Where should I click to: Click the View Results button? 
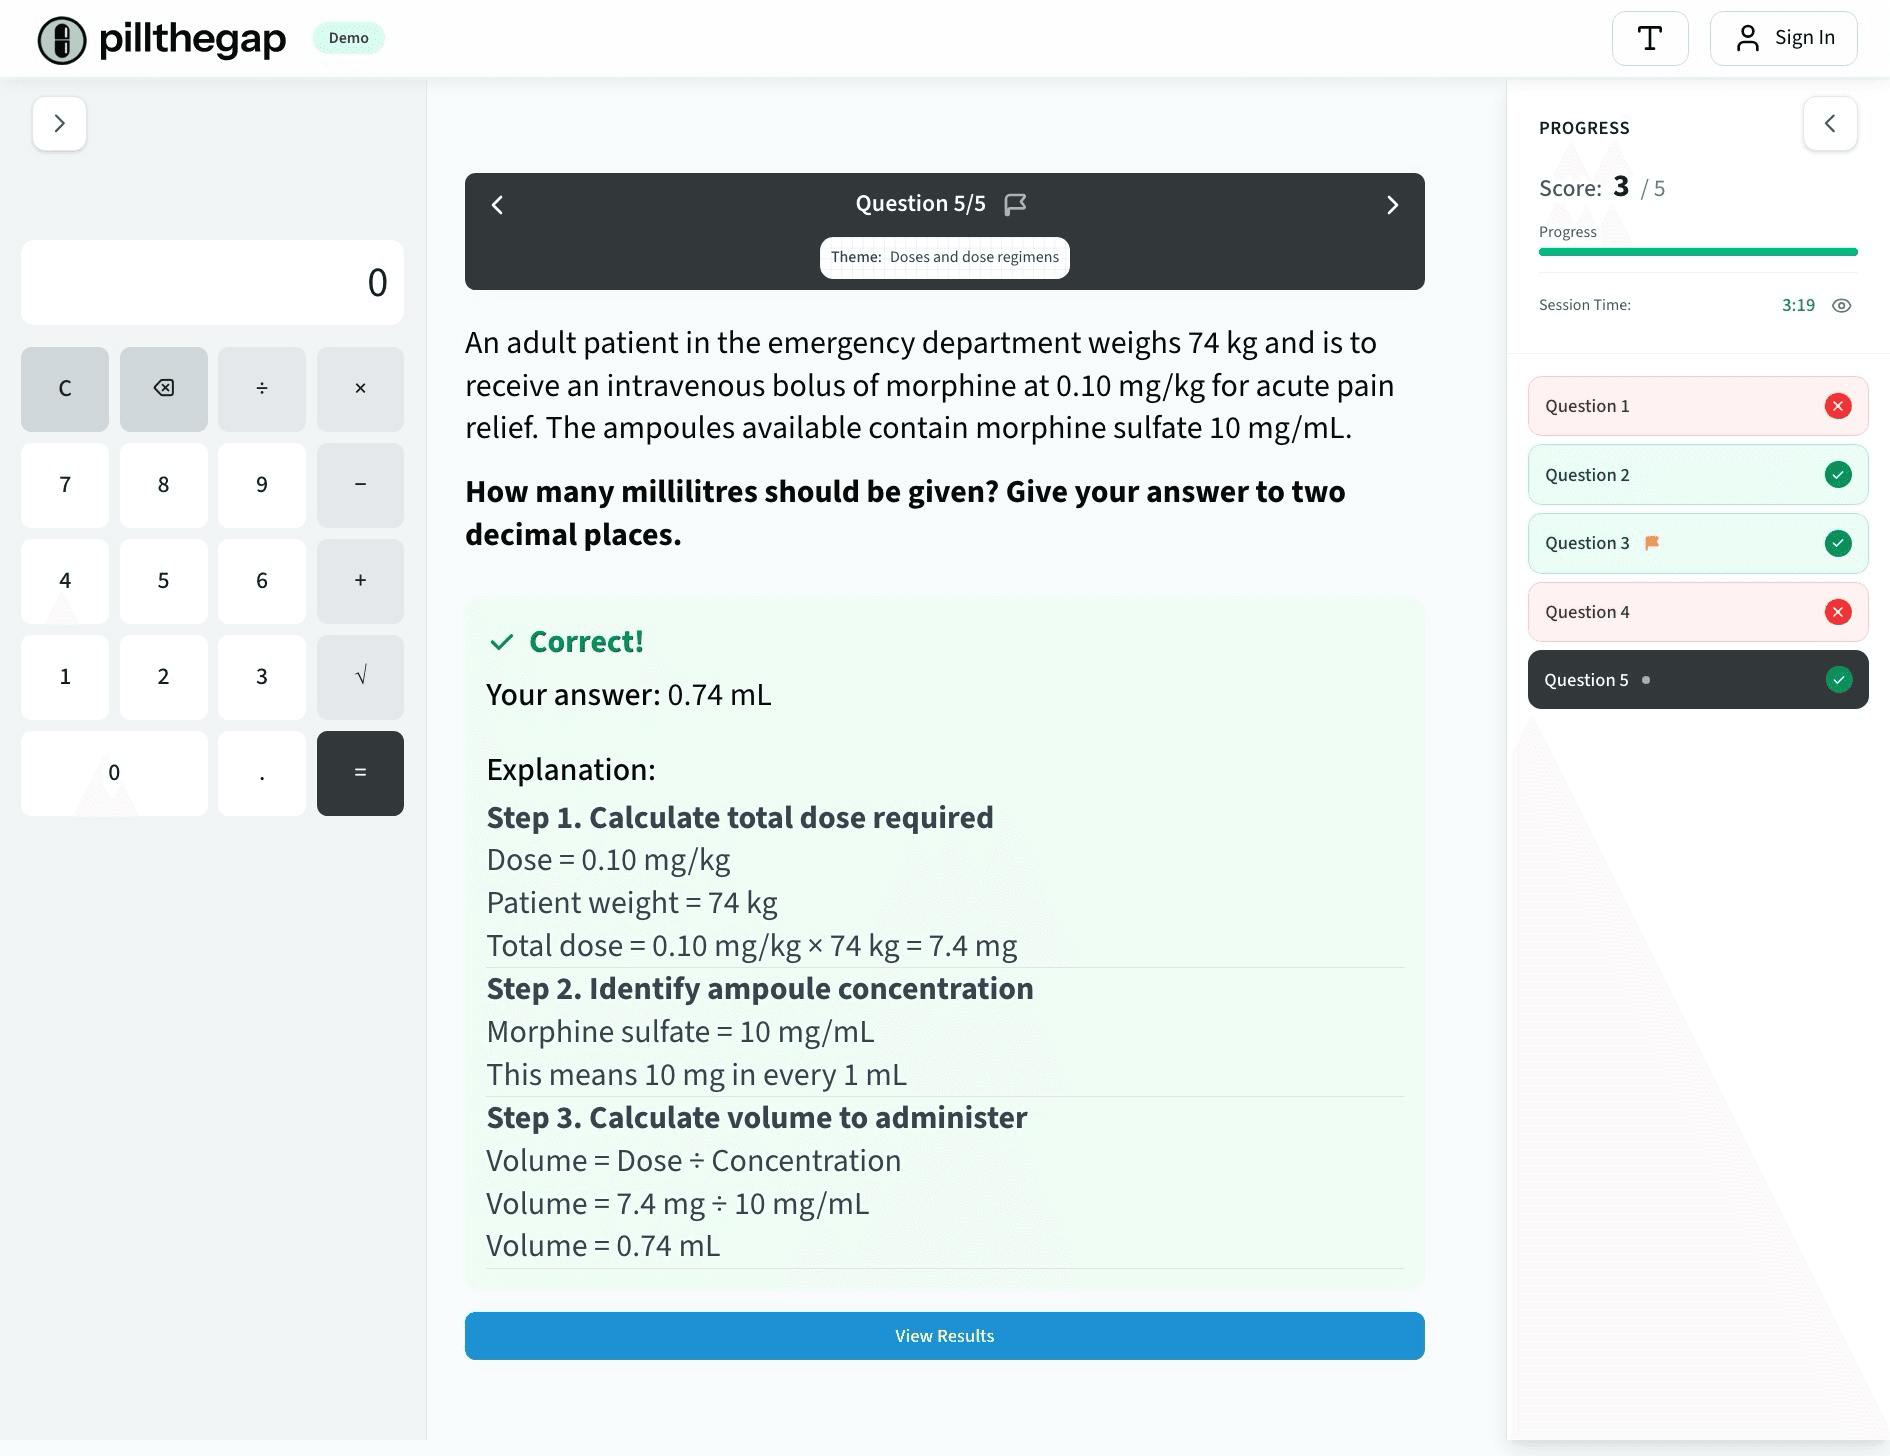[x=944, y=1336]
